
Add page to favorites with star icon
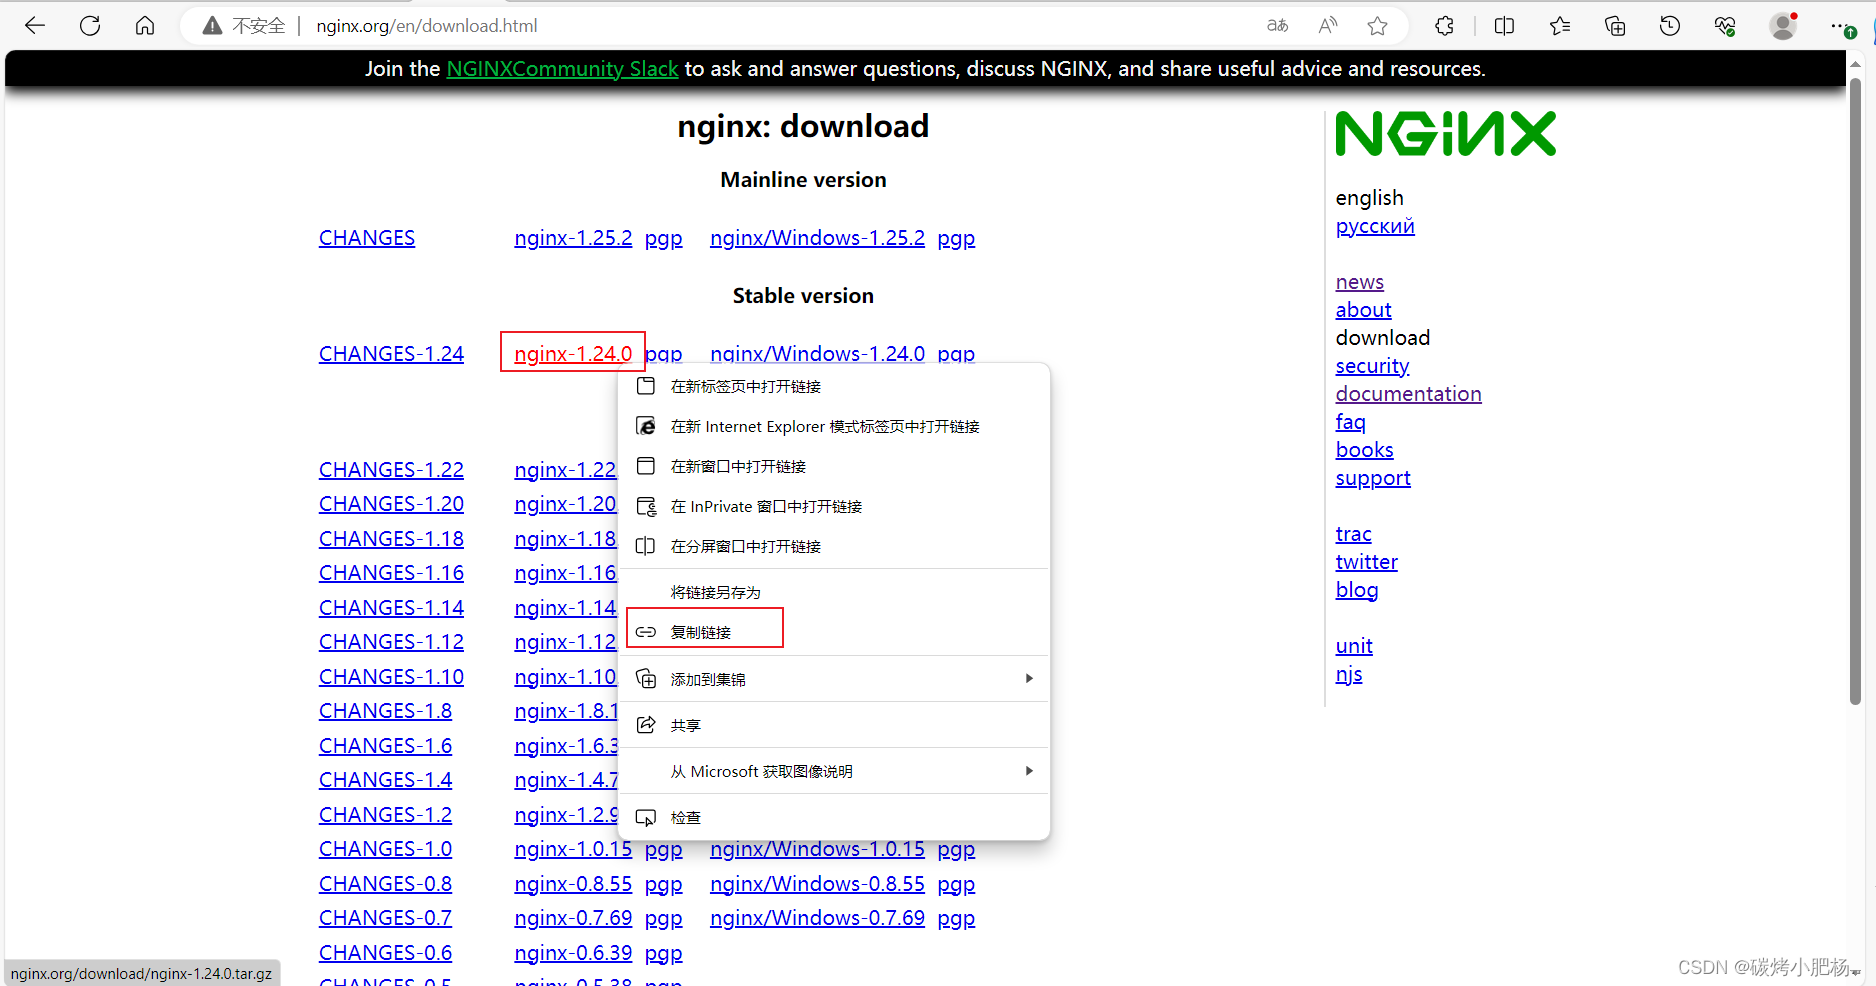click(1378, 26)
